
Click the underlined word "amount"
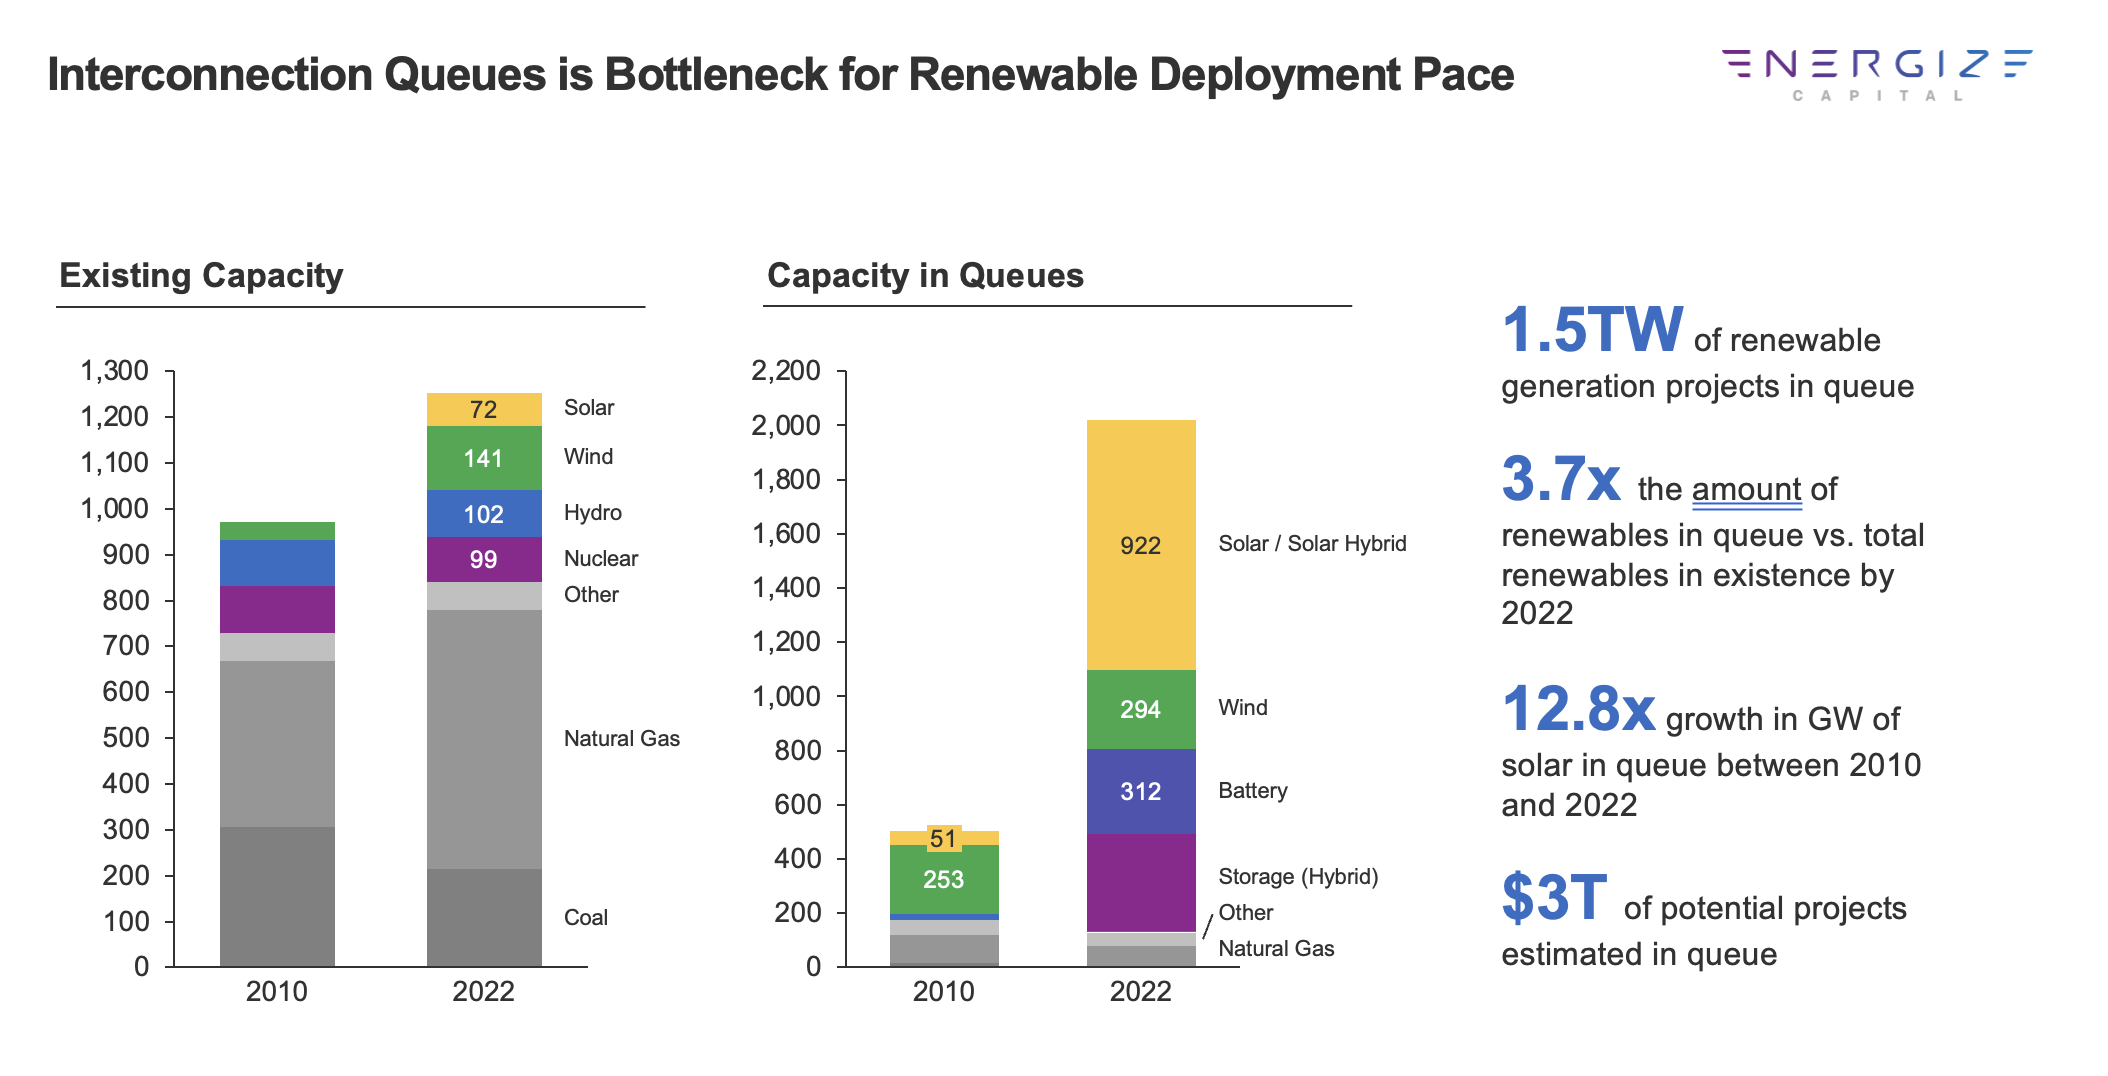tap(1745, 489)
